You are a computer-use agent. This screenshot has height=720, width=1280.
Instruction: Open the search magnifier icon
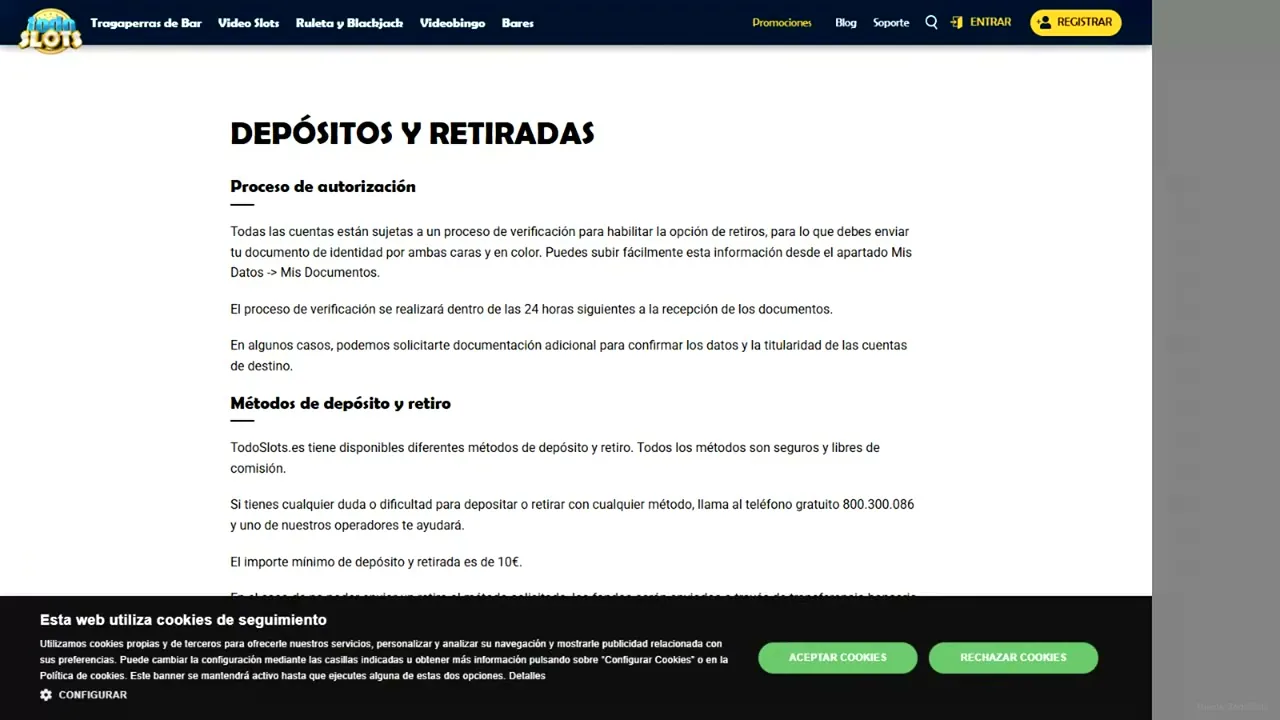point(931,22)
